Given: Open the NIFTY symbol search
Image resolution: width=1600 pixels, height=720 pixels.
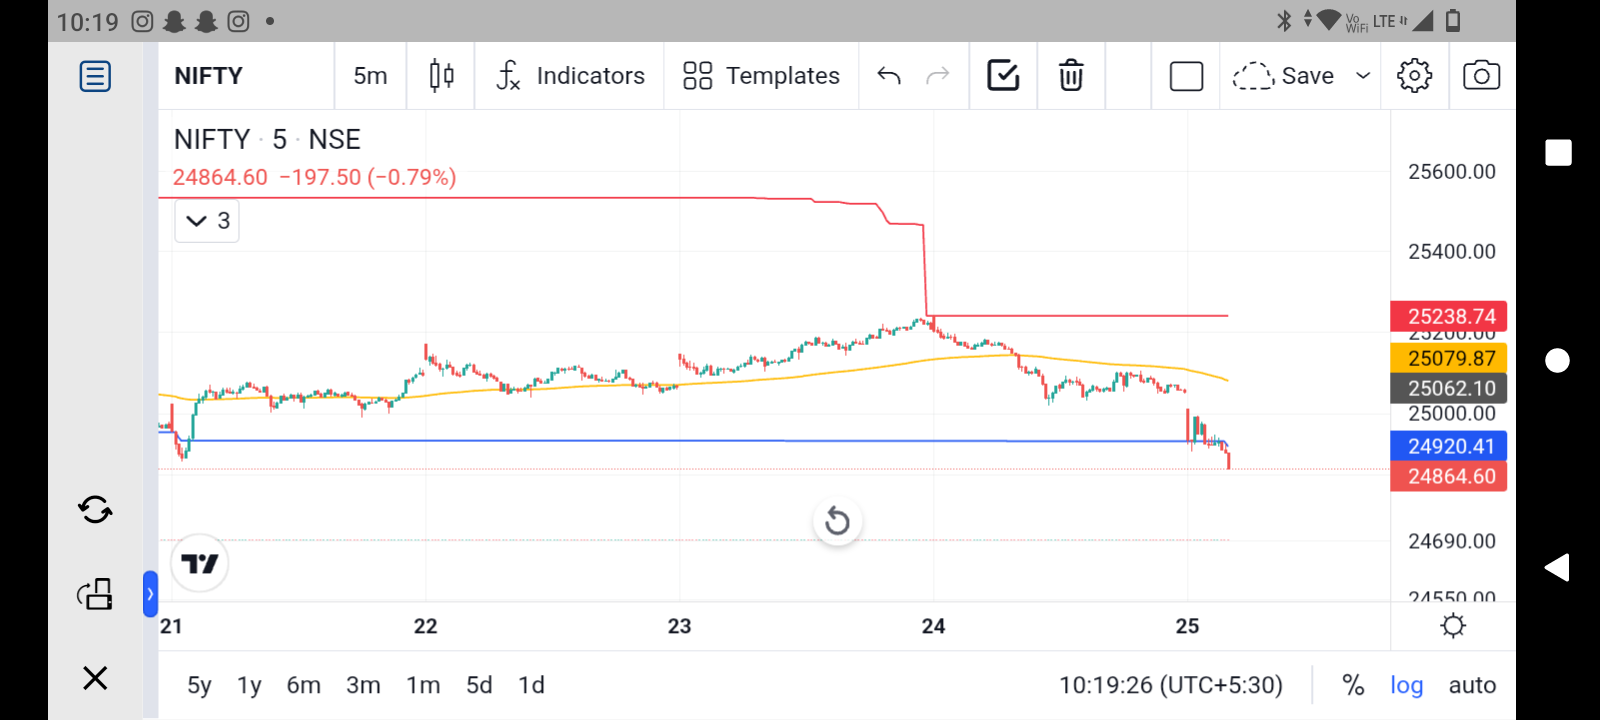Looking at the screenshot, I should (209, 76).
